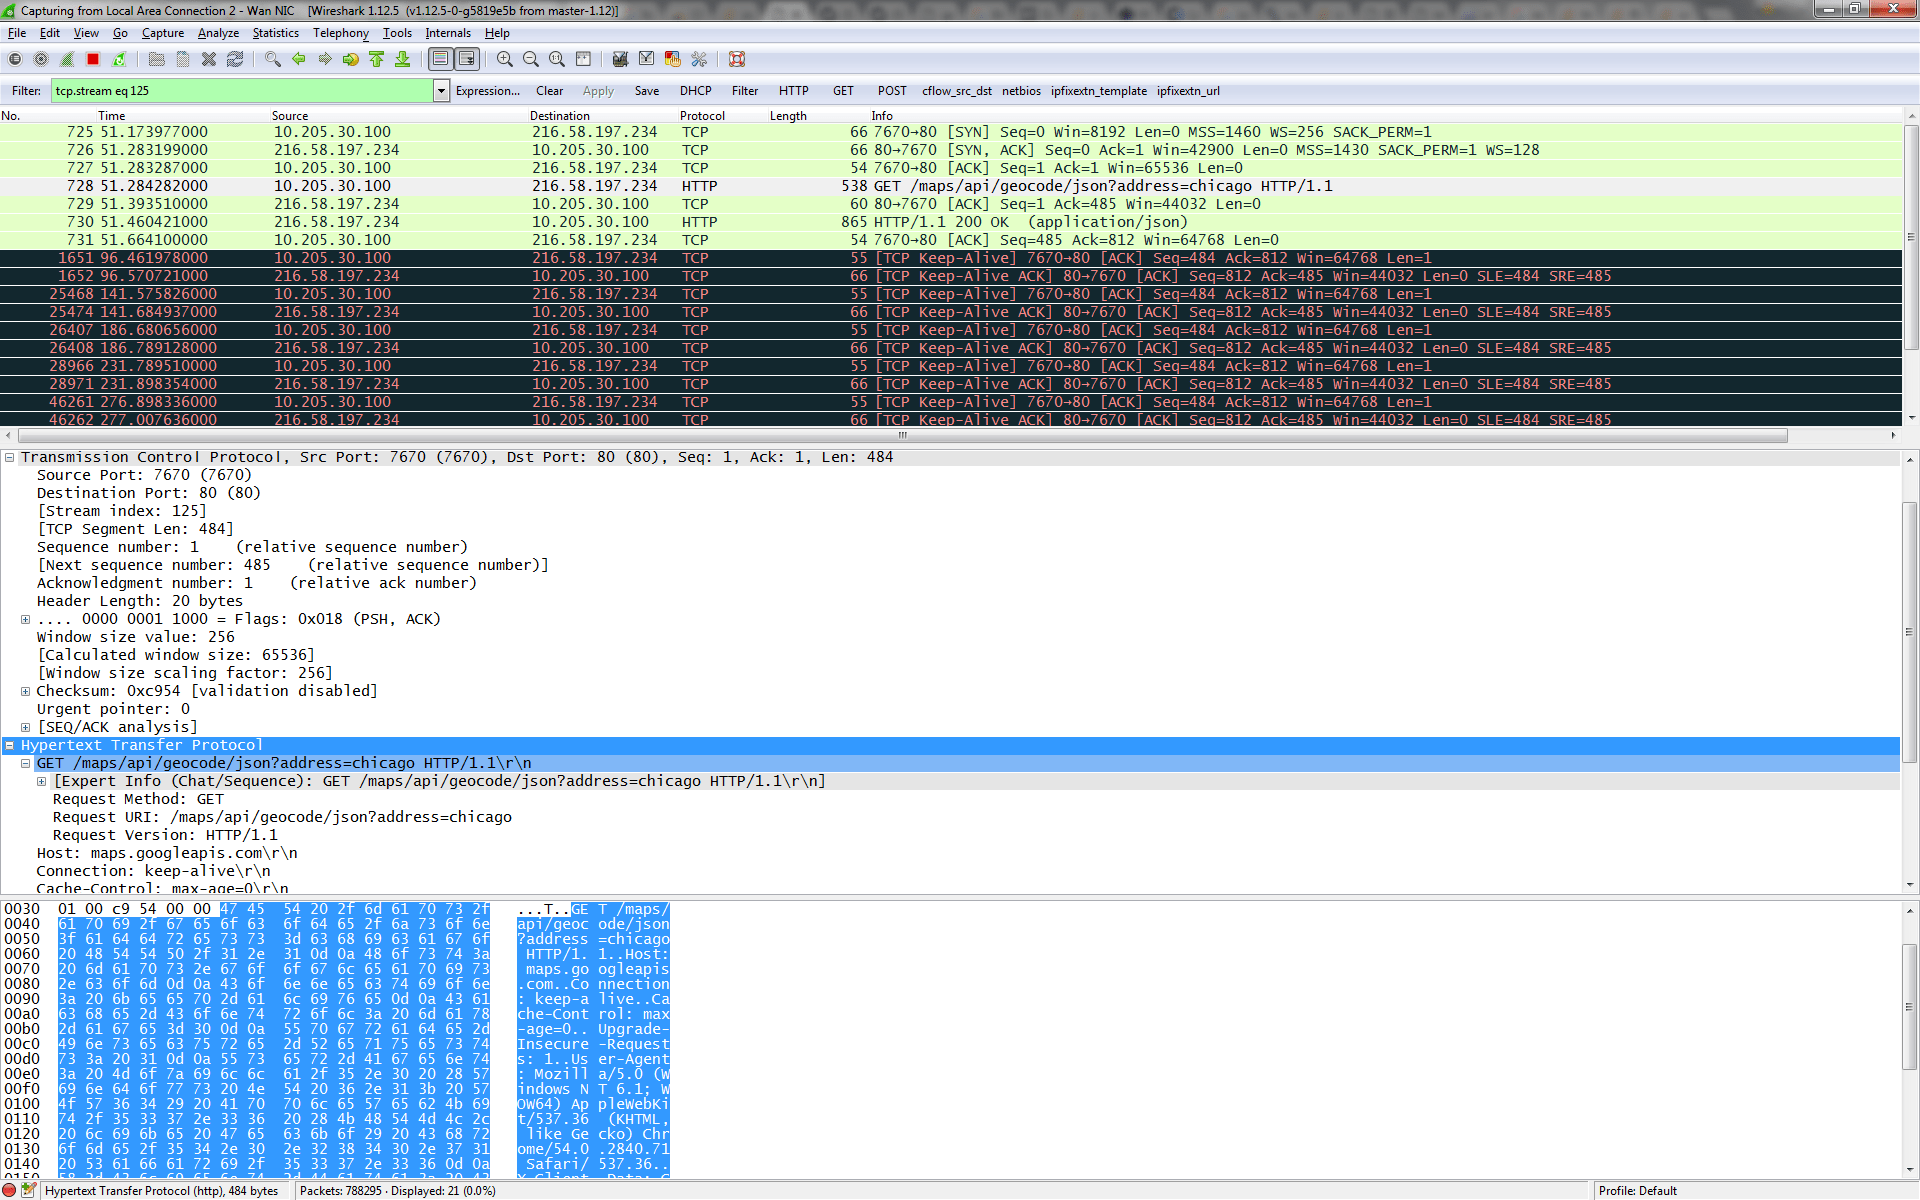Image resolution: width=1920 pixels, height=1200 pixels.
Task: Click the Find packet magnifier icon
Action: pos(272,60)
